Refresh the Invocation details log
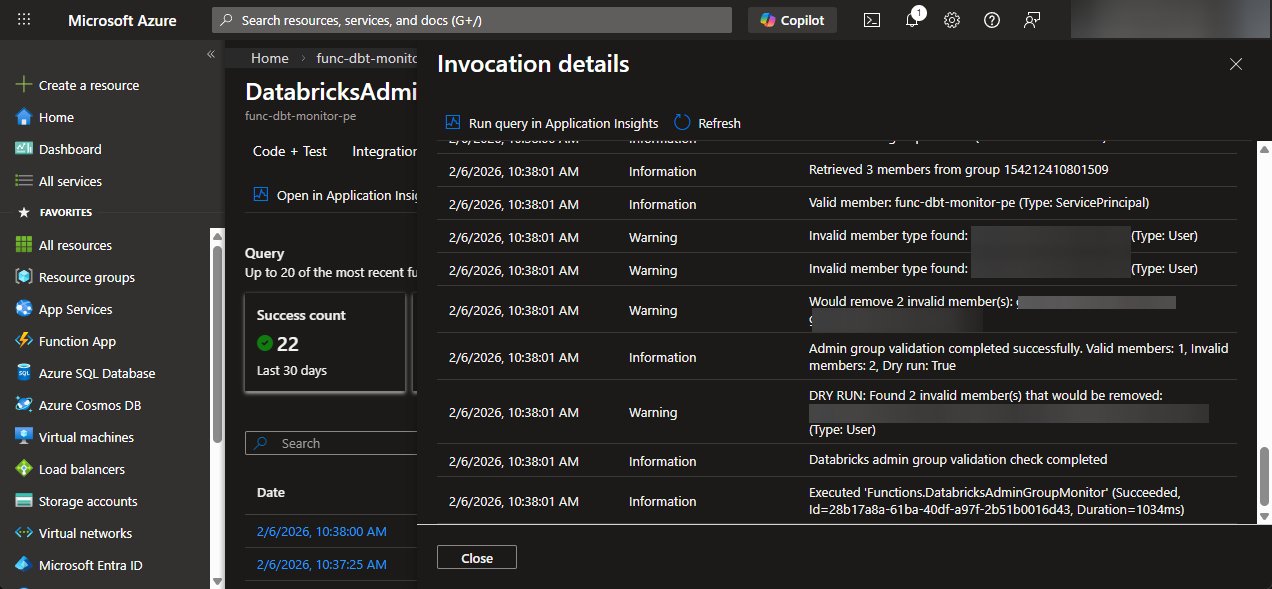The image size is (1272, 589). pyautogui.click(x=707, y=123)
